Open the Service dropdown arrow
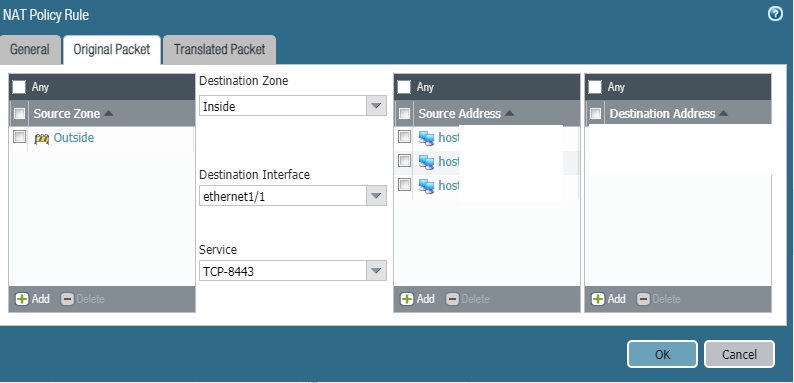The image size is (794, 383). tap(376, 271)
